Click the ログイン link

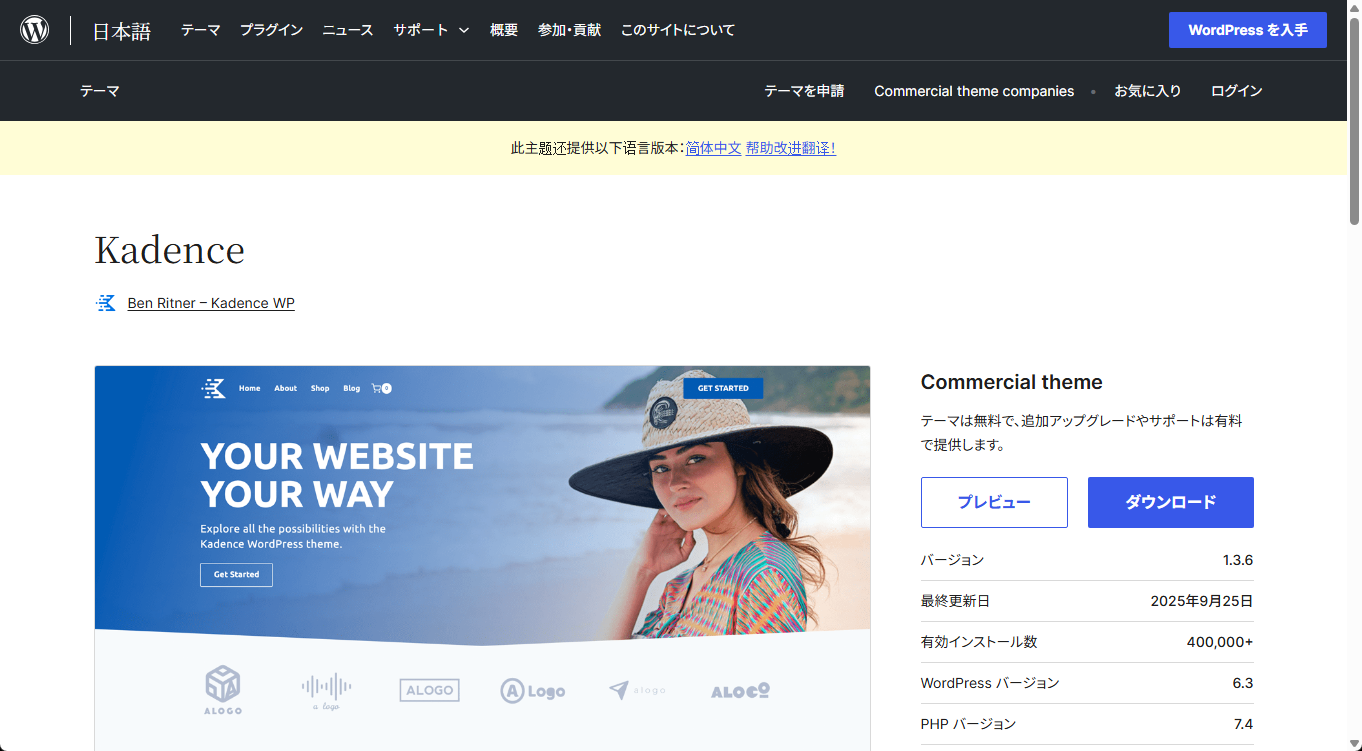(1236, 91)
